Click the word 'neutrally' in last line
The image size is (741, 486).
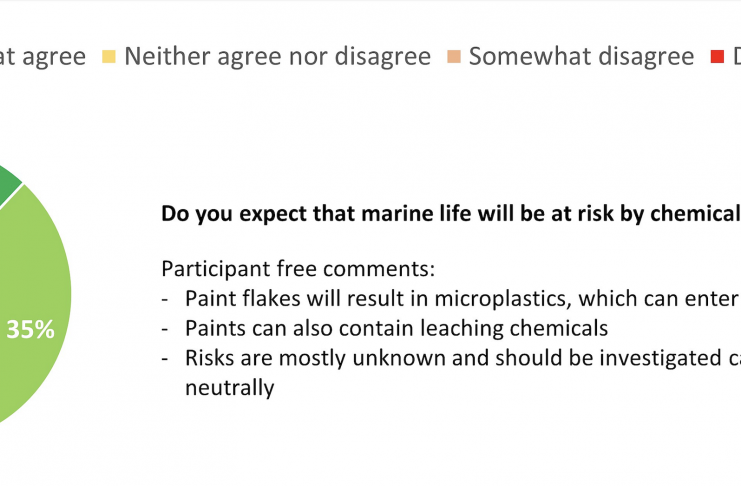(x=229, y=388)
